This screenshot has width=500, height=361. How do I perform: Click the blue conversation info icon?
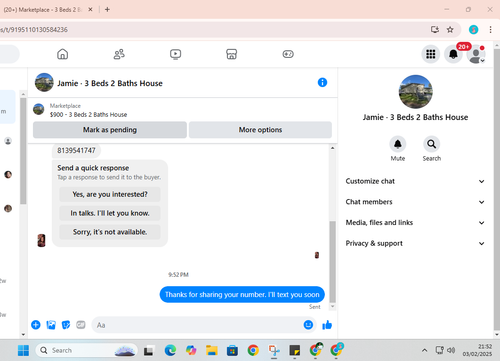tap(322, 82)
